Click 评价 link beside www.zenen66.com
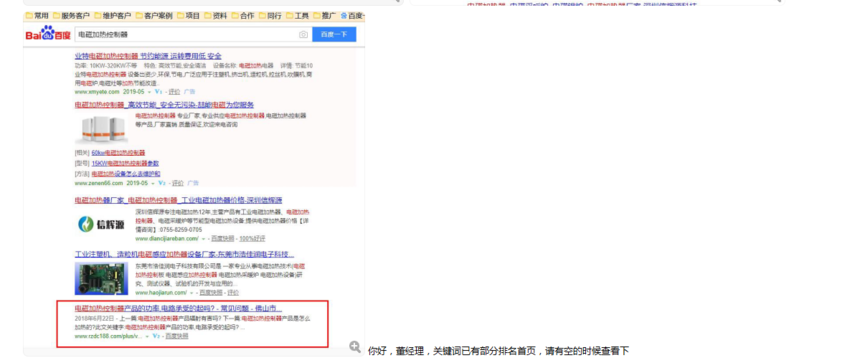The image size is (860, 363). 178,183
